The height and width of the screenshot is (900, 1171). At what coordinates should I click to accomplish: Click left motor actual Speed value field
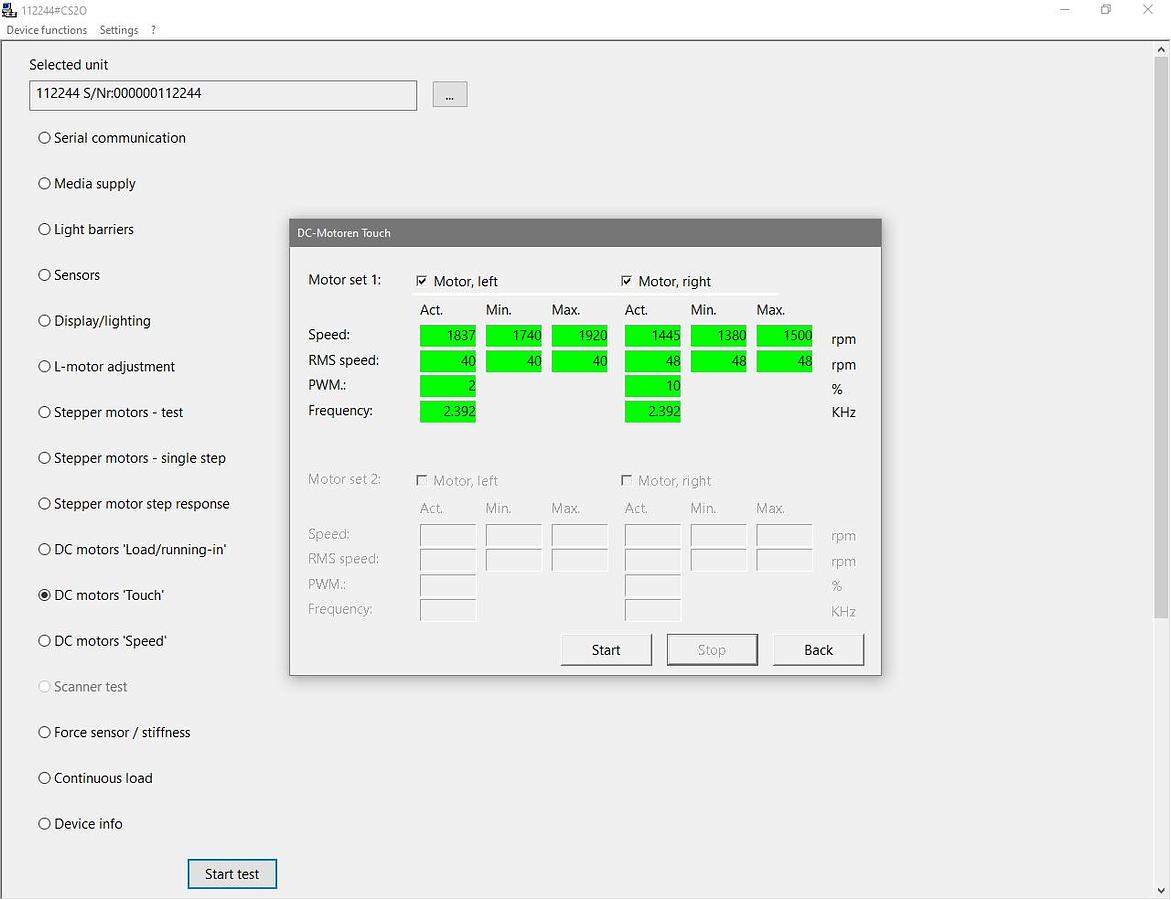click(448, 336)
